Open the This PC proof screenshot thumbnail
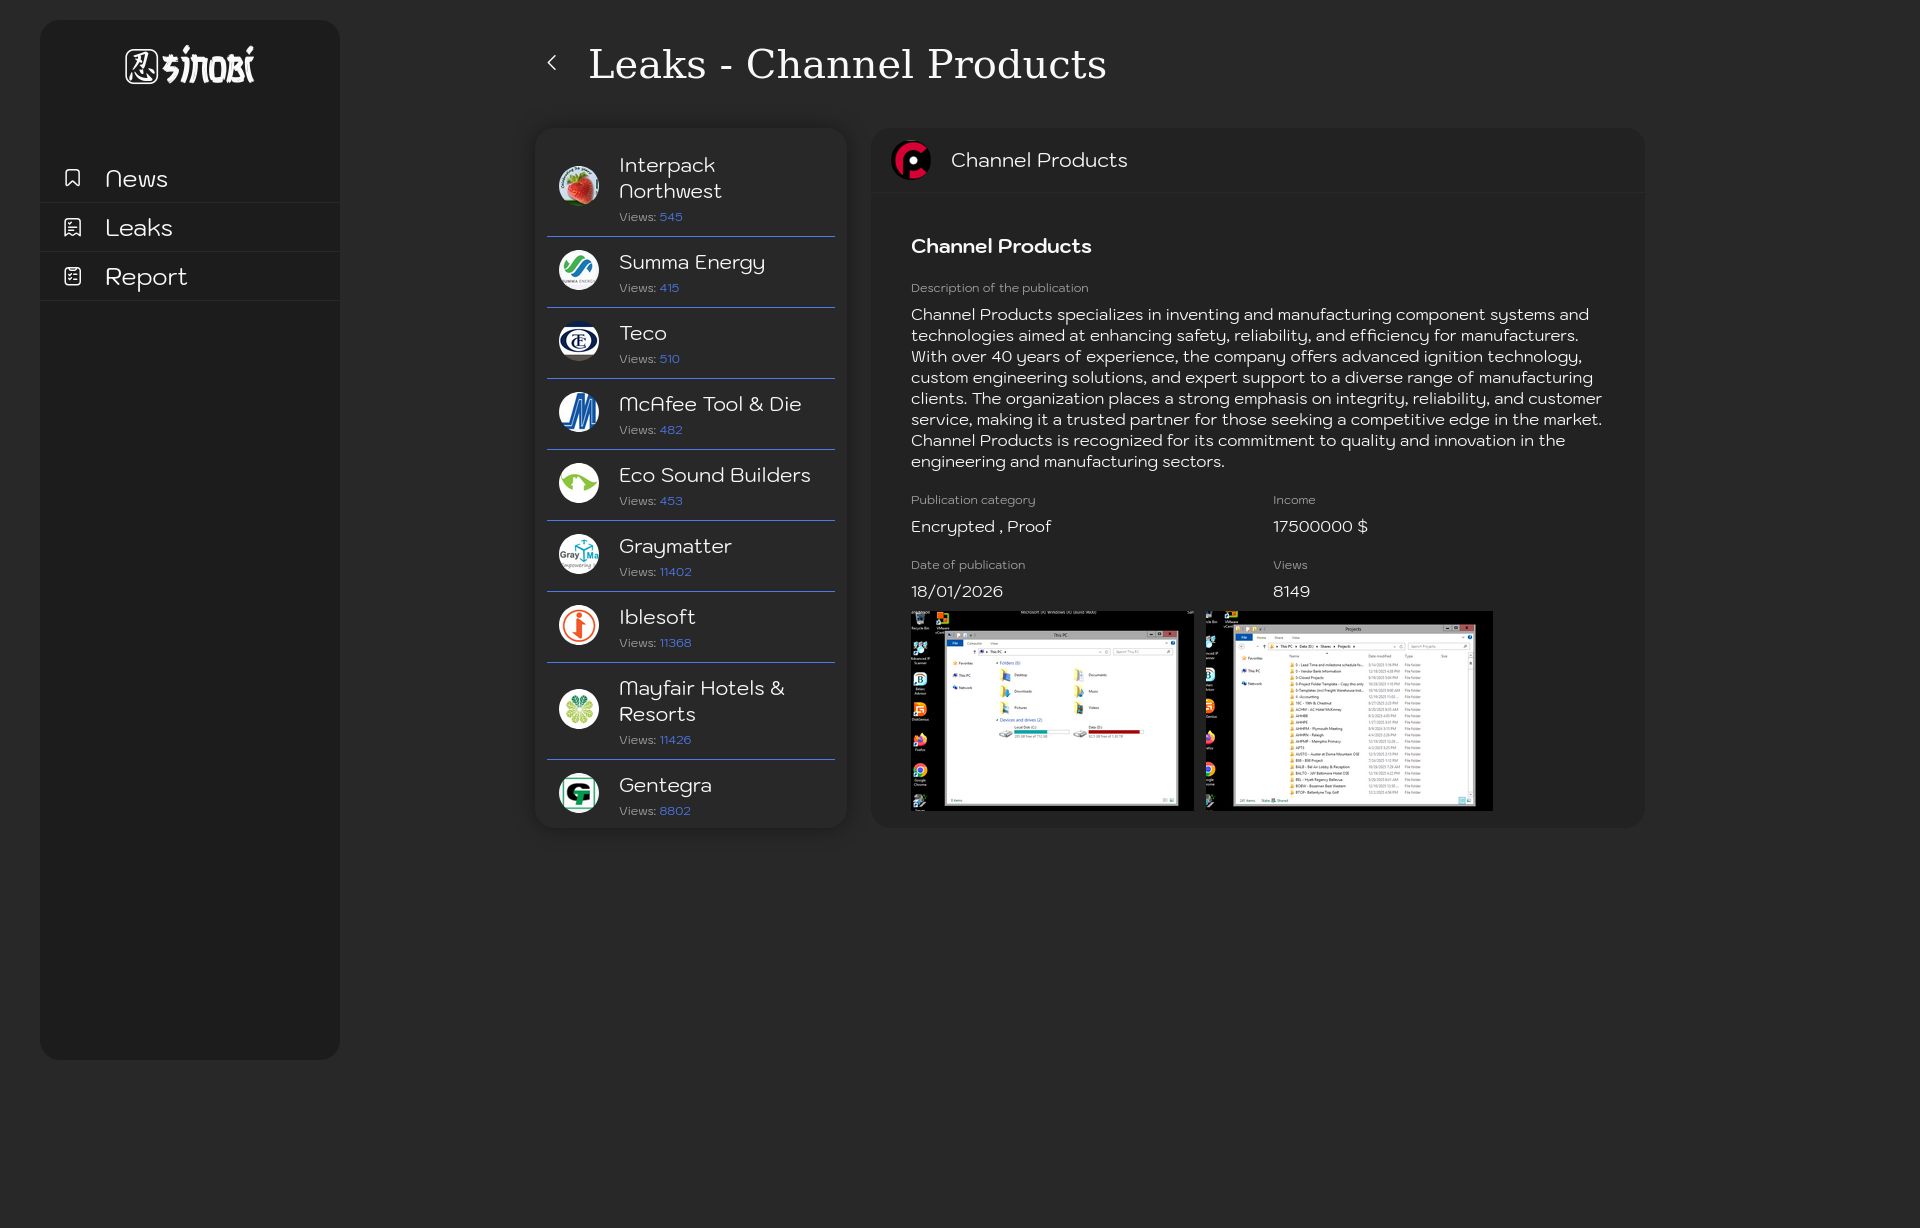The width and height of the screenshot is (1920, 1228). [x=1052, y=711]
